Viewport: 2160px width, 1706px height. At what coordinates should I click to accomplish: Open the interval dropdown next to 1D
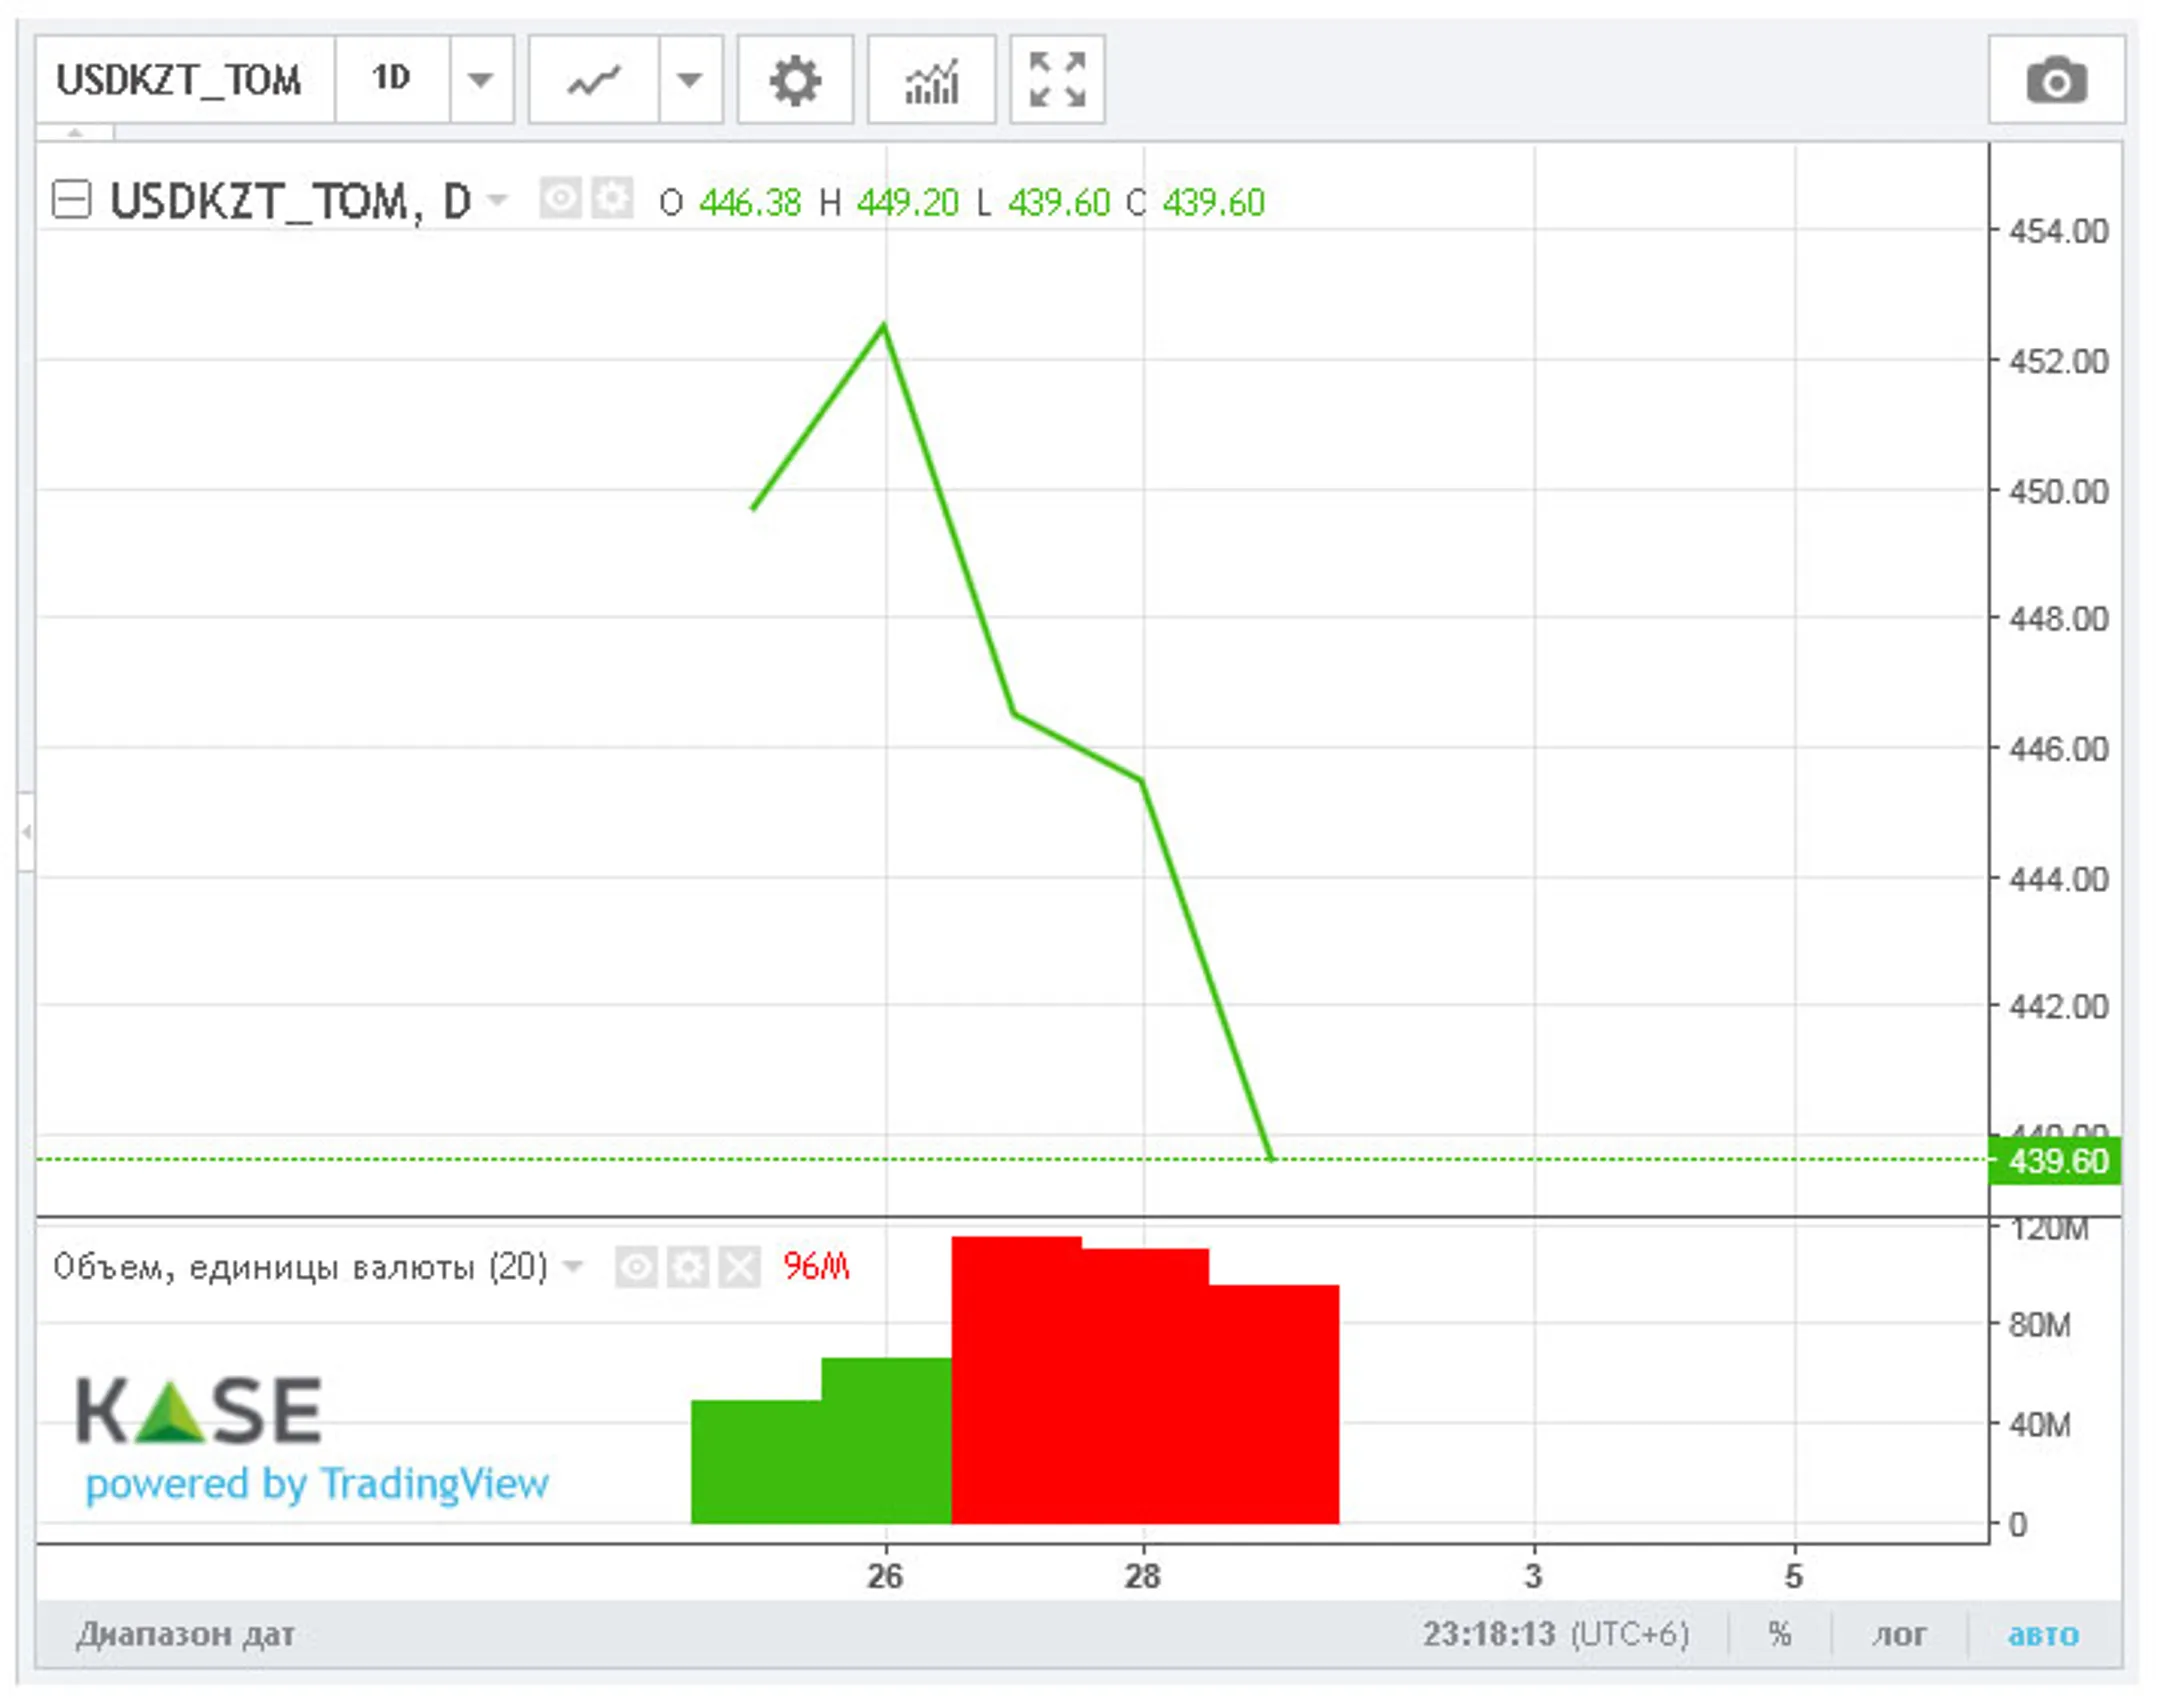[481, 81]
